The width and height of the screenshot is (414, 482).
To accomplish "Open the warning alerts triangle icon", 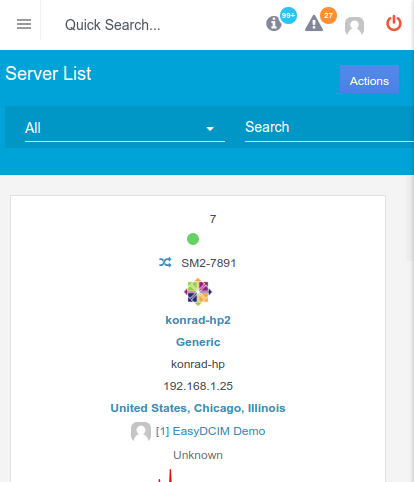I will coord(314,24).
